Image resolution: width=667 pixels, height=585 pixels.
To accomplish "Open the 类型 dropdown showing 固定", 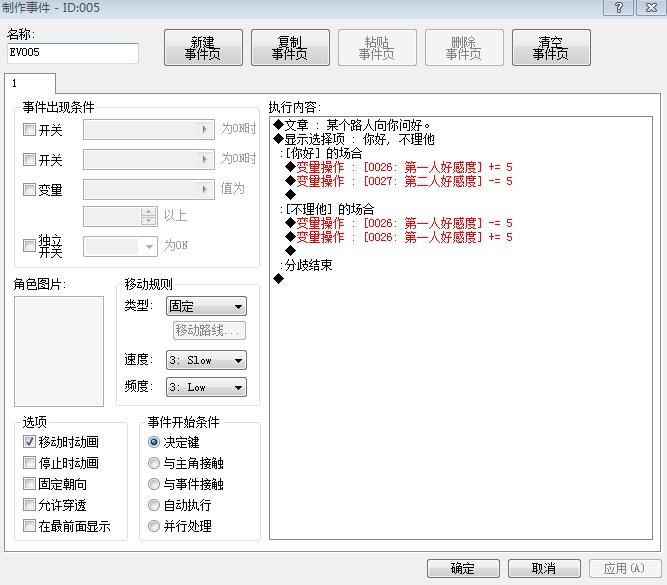I will pos(206,306).
